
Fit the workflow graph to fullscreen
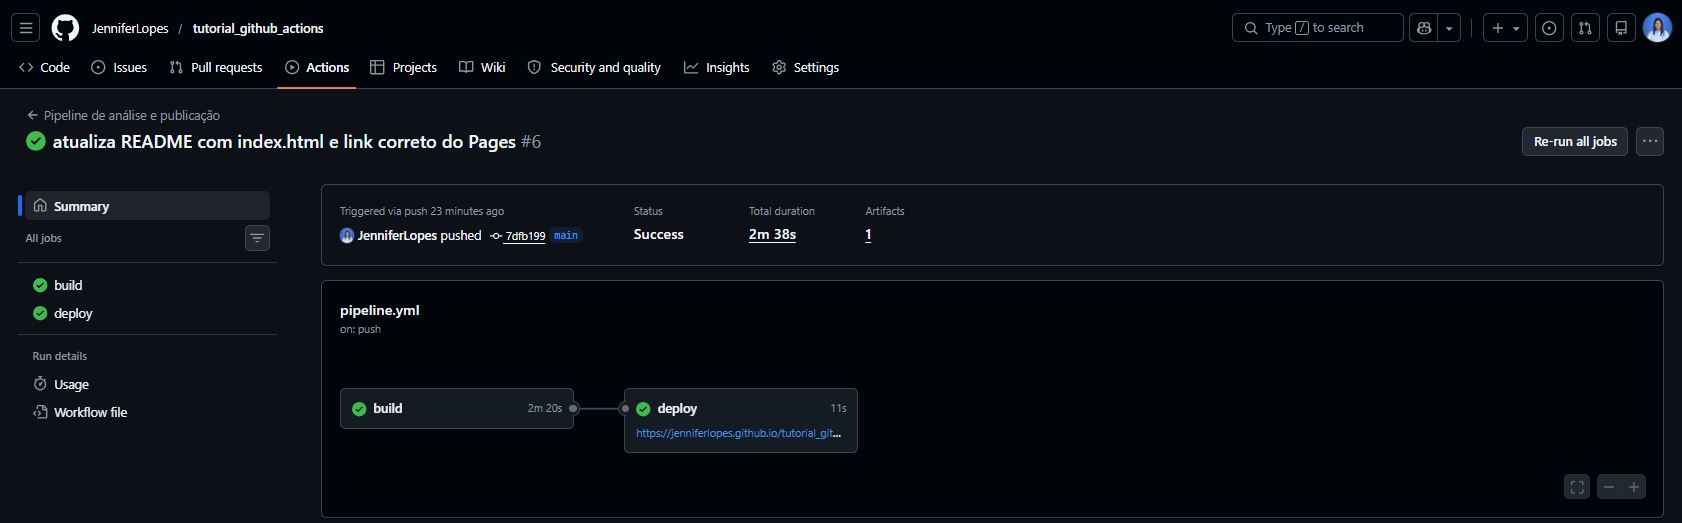click(1577, 487)
